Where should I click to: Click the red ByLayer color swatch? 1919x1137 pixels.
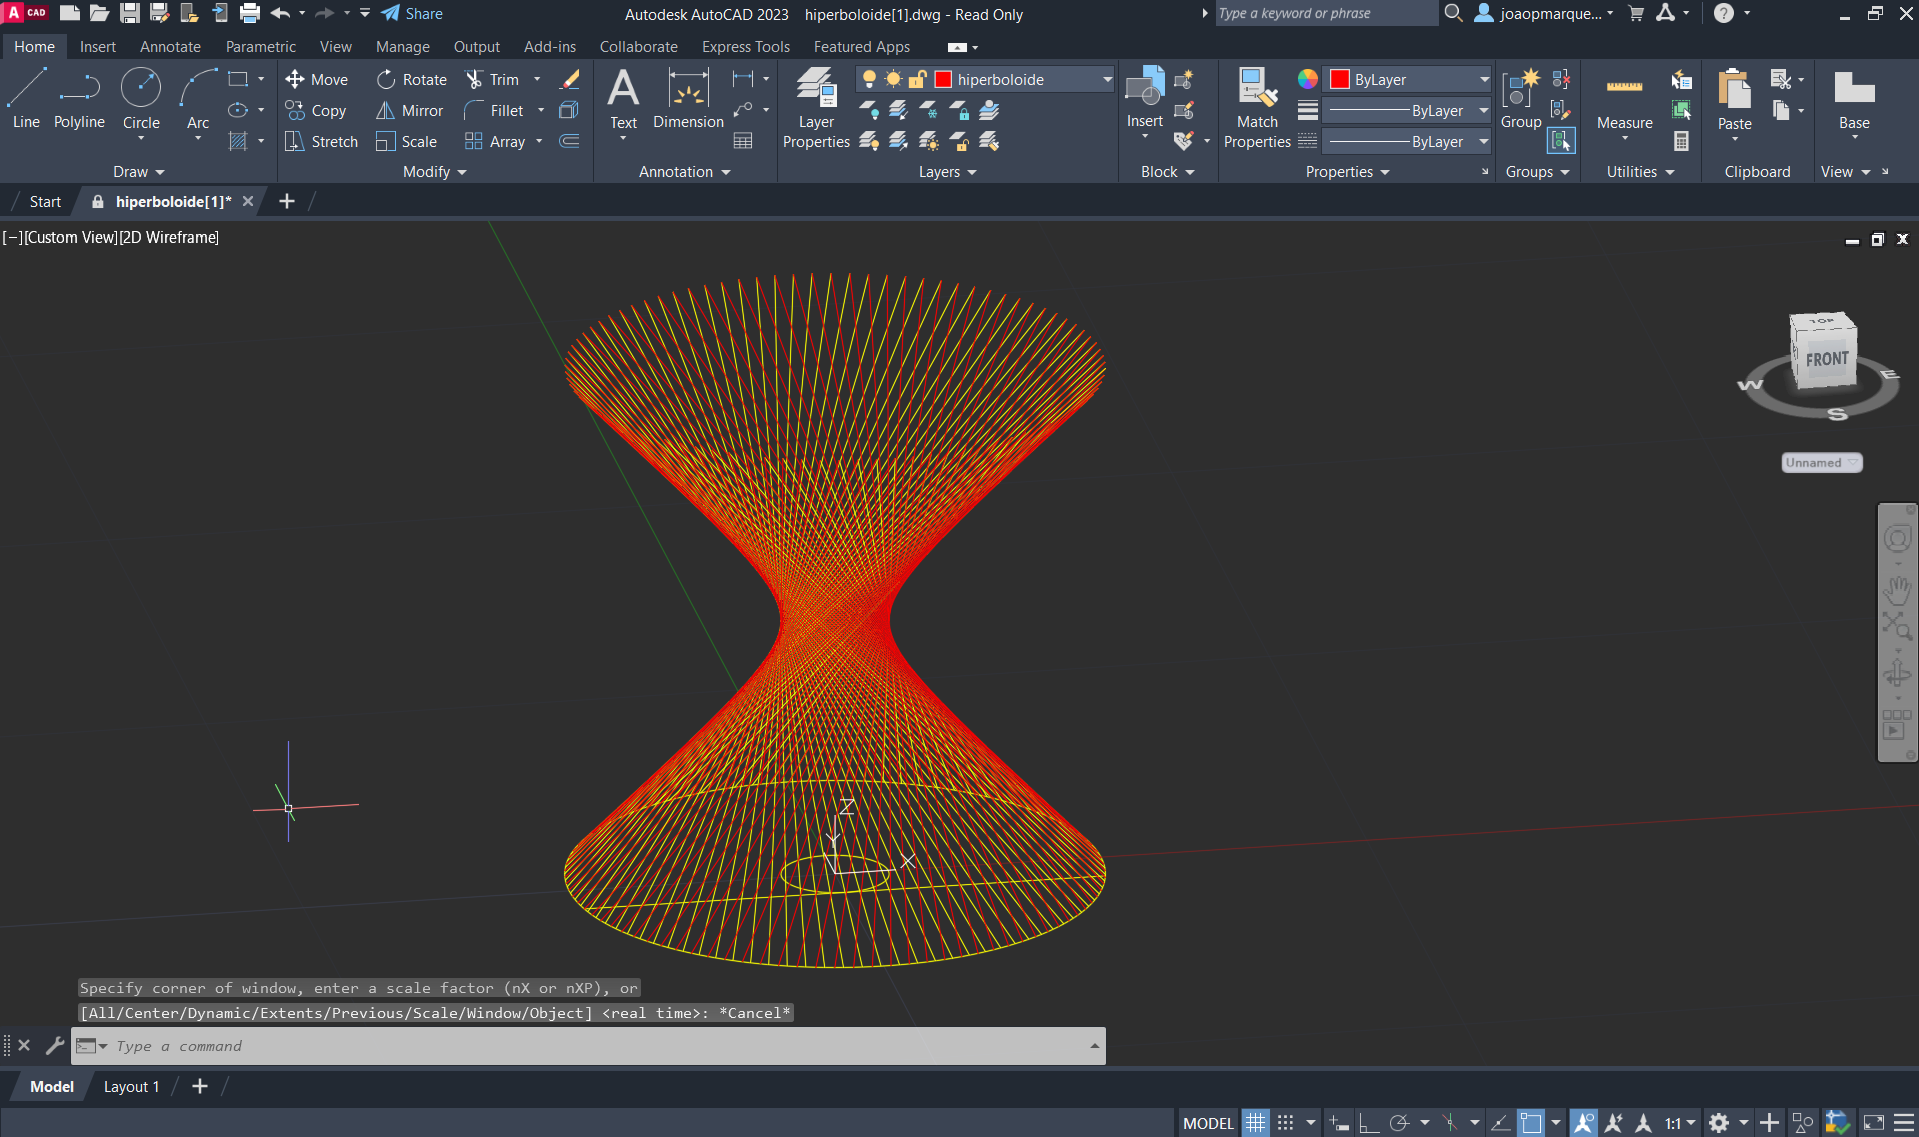[x=1340, y=80]
